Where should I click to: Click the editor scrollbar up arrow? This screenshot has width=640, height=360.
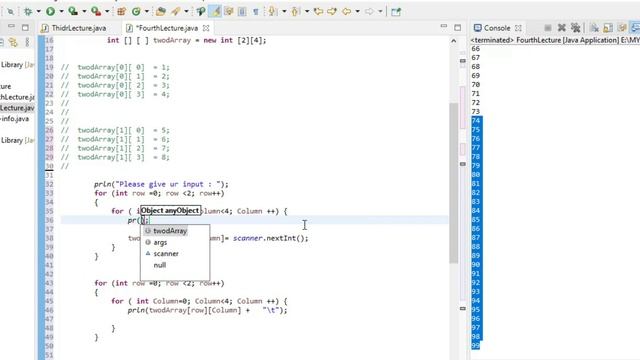click(453, 41)
